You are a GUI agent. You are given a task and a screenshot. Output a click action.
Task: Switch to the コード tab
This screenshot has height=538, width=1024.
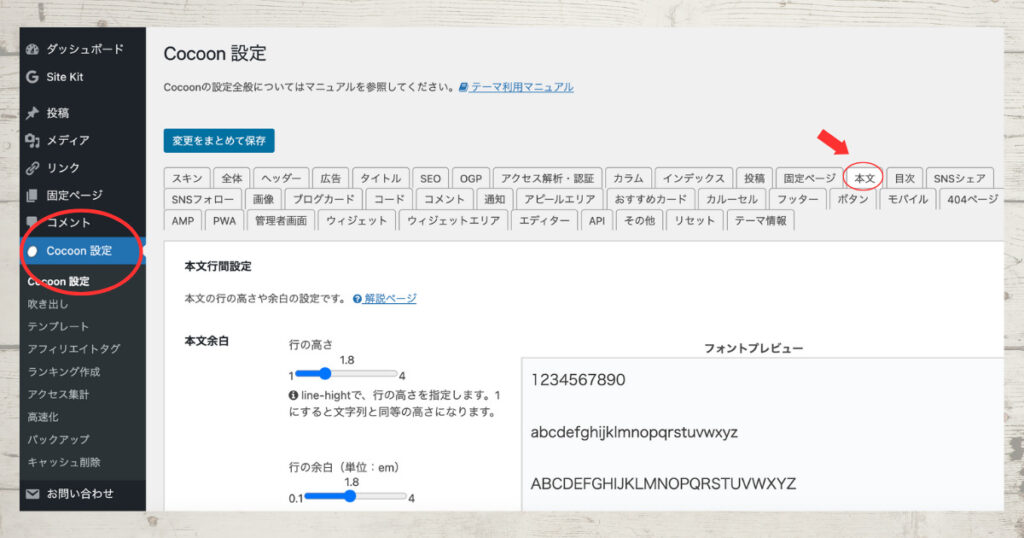click(x=389, y=199)
